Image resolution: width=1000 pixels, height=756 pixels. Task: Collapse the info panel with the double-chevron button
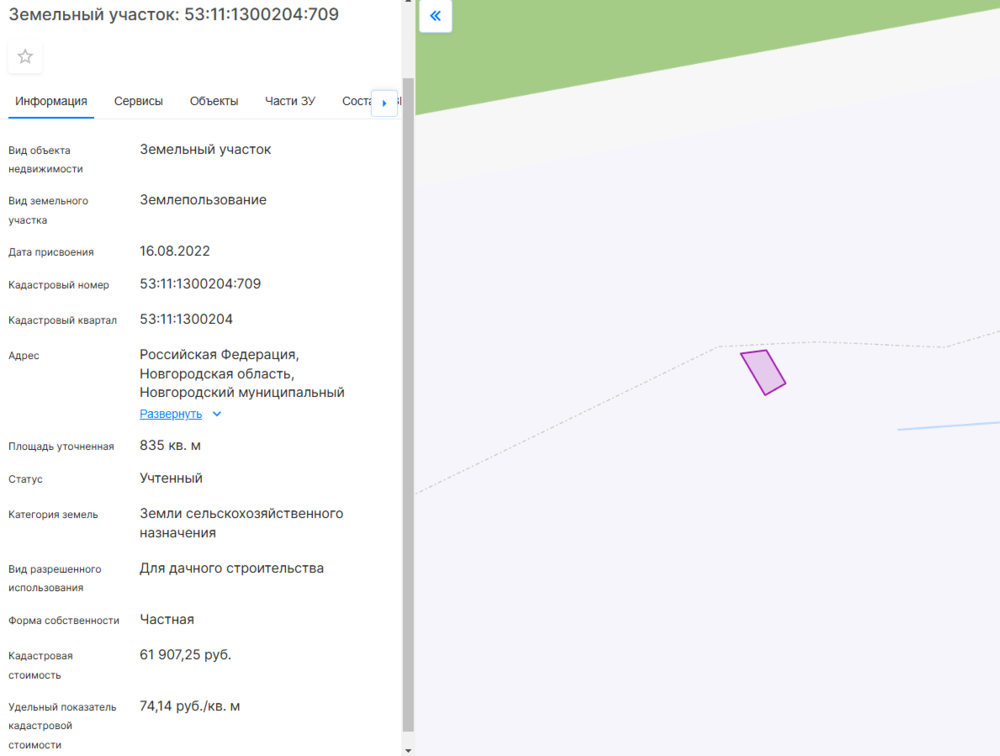(435, 16)
